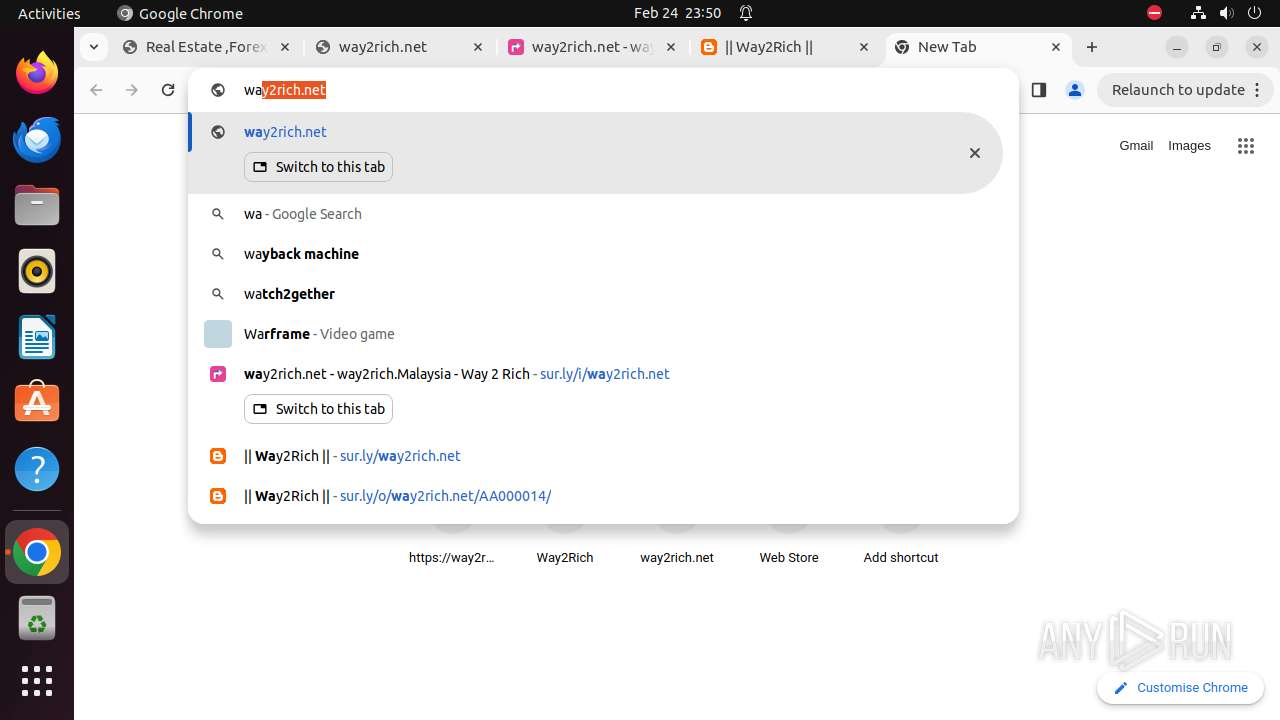
Task: Open Rhythmbox music player in dock
Action: (37, 272)
